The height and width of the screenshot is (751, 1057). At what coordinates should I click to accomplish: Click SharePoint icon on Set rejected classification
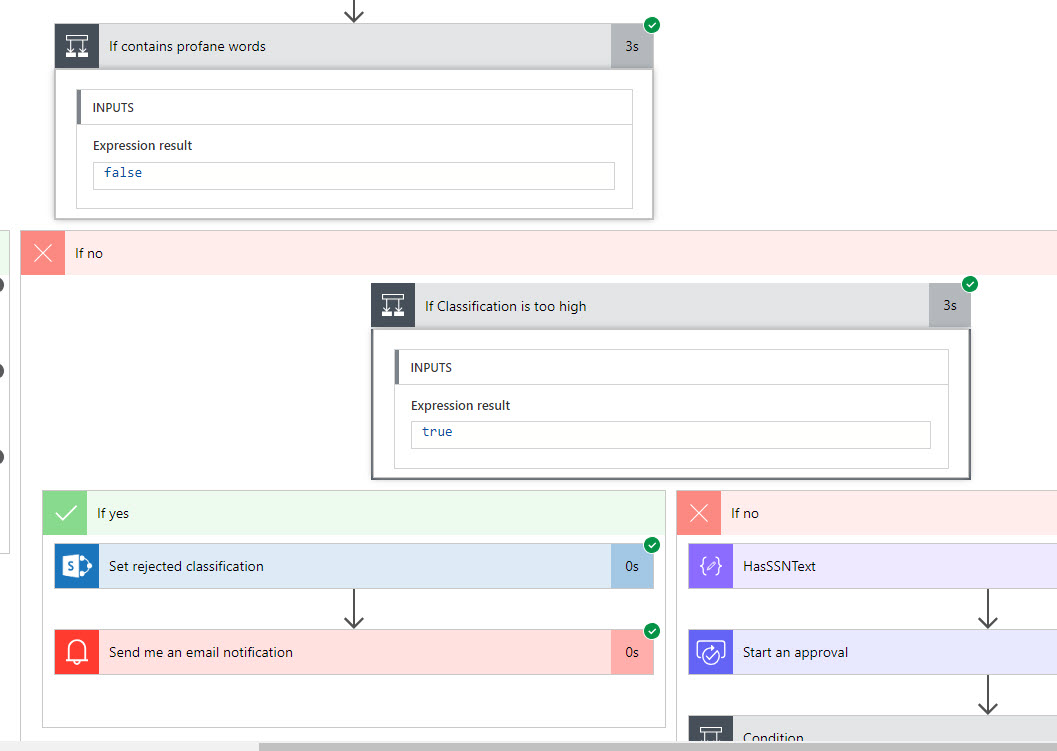click(x=77, y=566)
